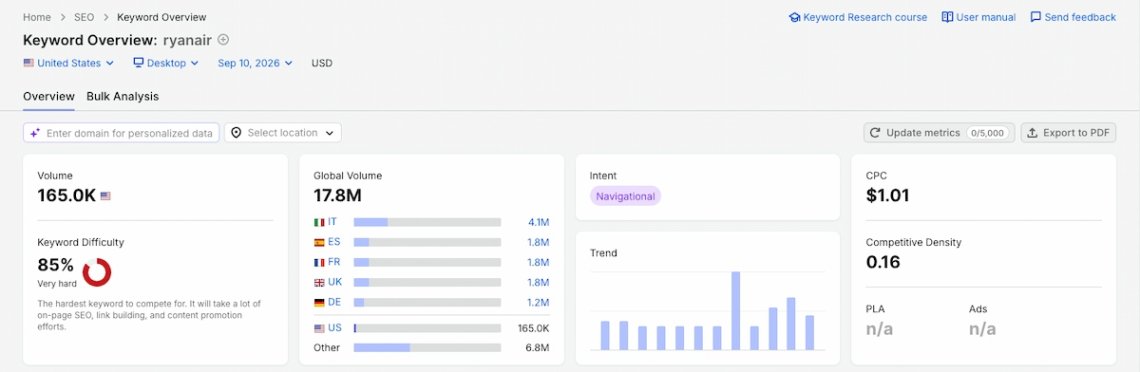Viewport: 1140px width, 372px height.
Task: Click the Update metrics button
Action: point(939,133)
